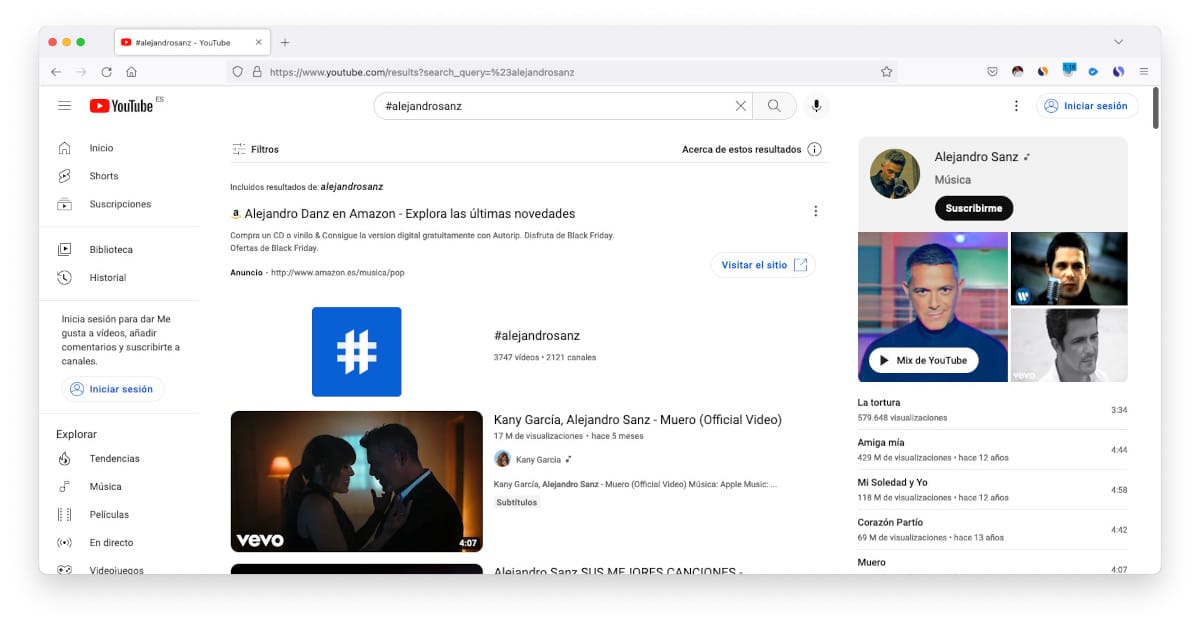This screenshot has width=1200, height=626.
Task: Open the YouTube guide hamburger menu
Action: coord(65,106)
